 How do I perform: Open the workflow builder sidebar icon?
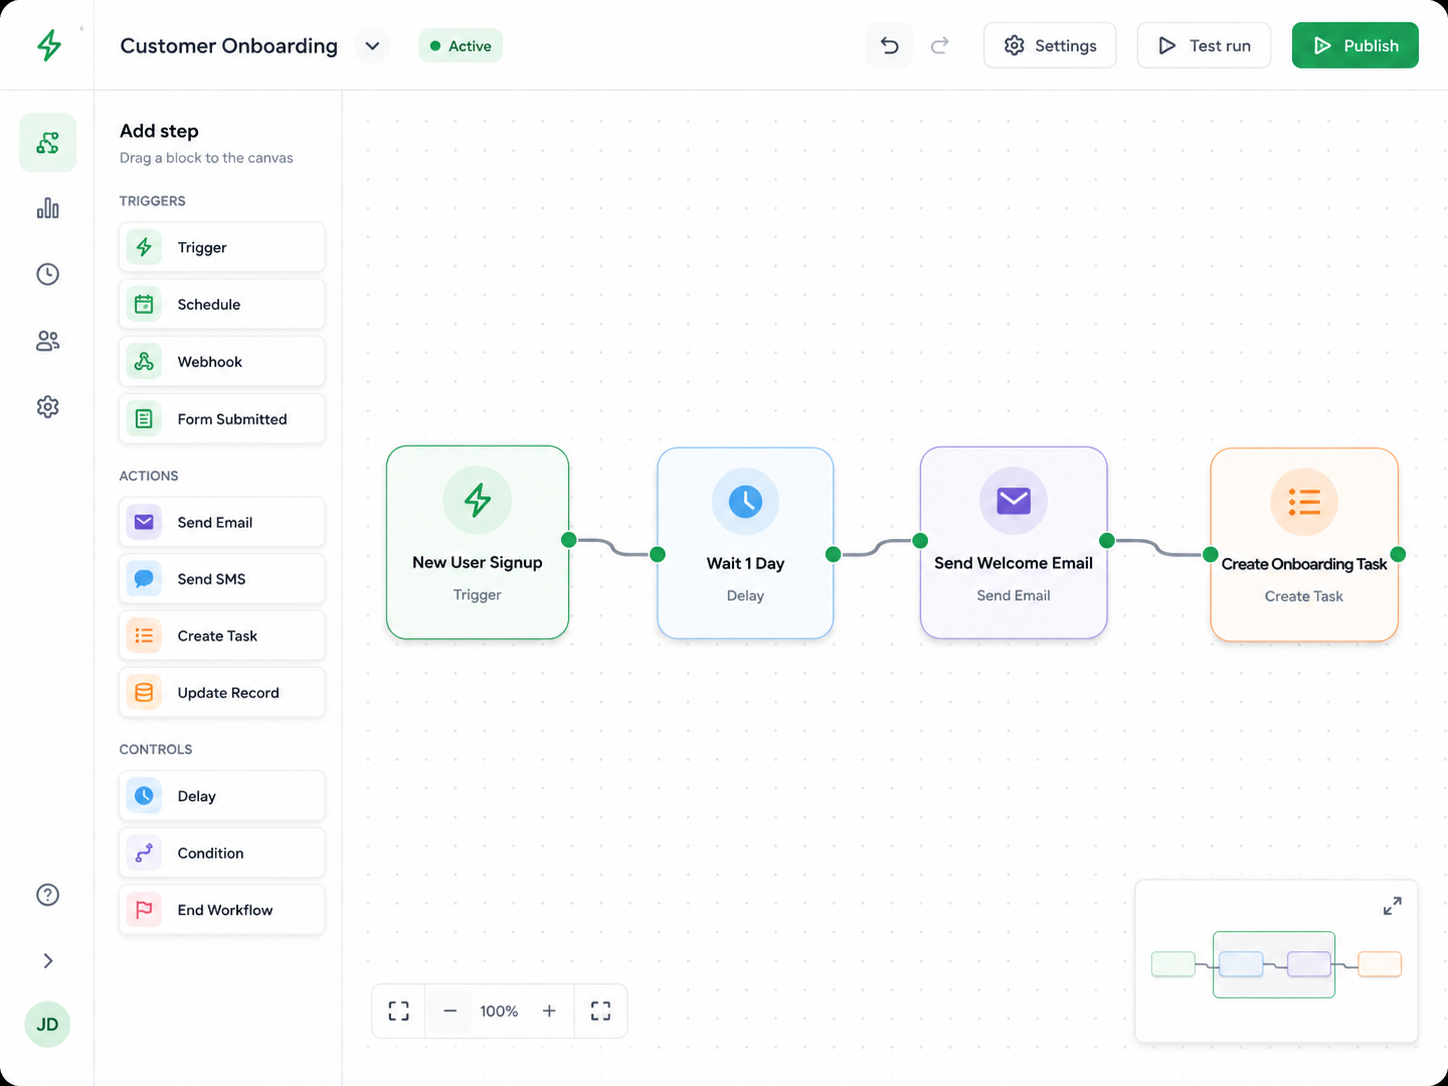point(48,143)
